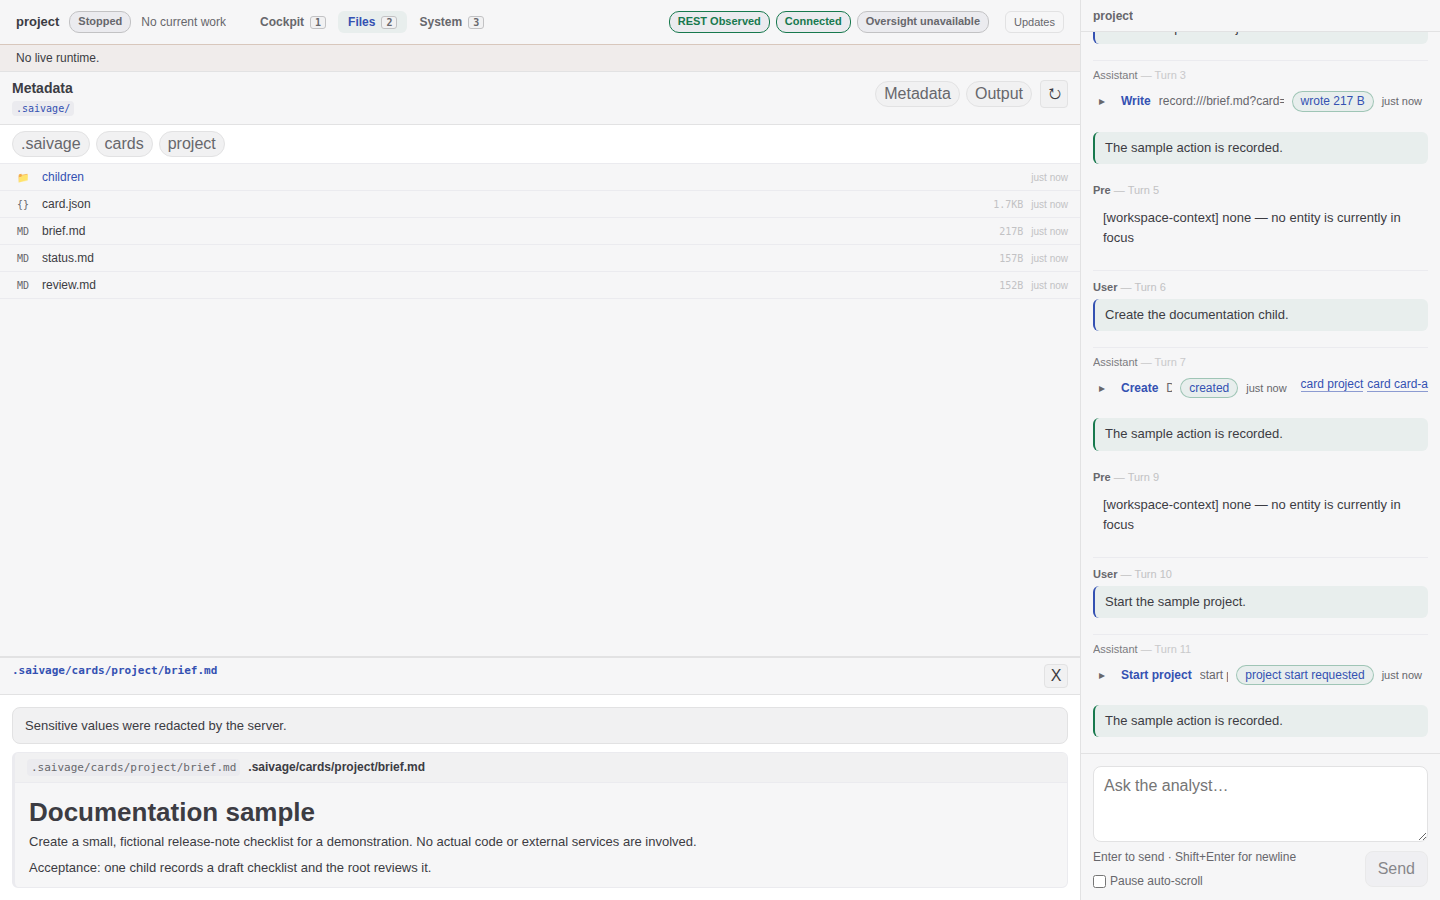
Task: Switch to the Cockpit tab
Action: coord(292,22)
